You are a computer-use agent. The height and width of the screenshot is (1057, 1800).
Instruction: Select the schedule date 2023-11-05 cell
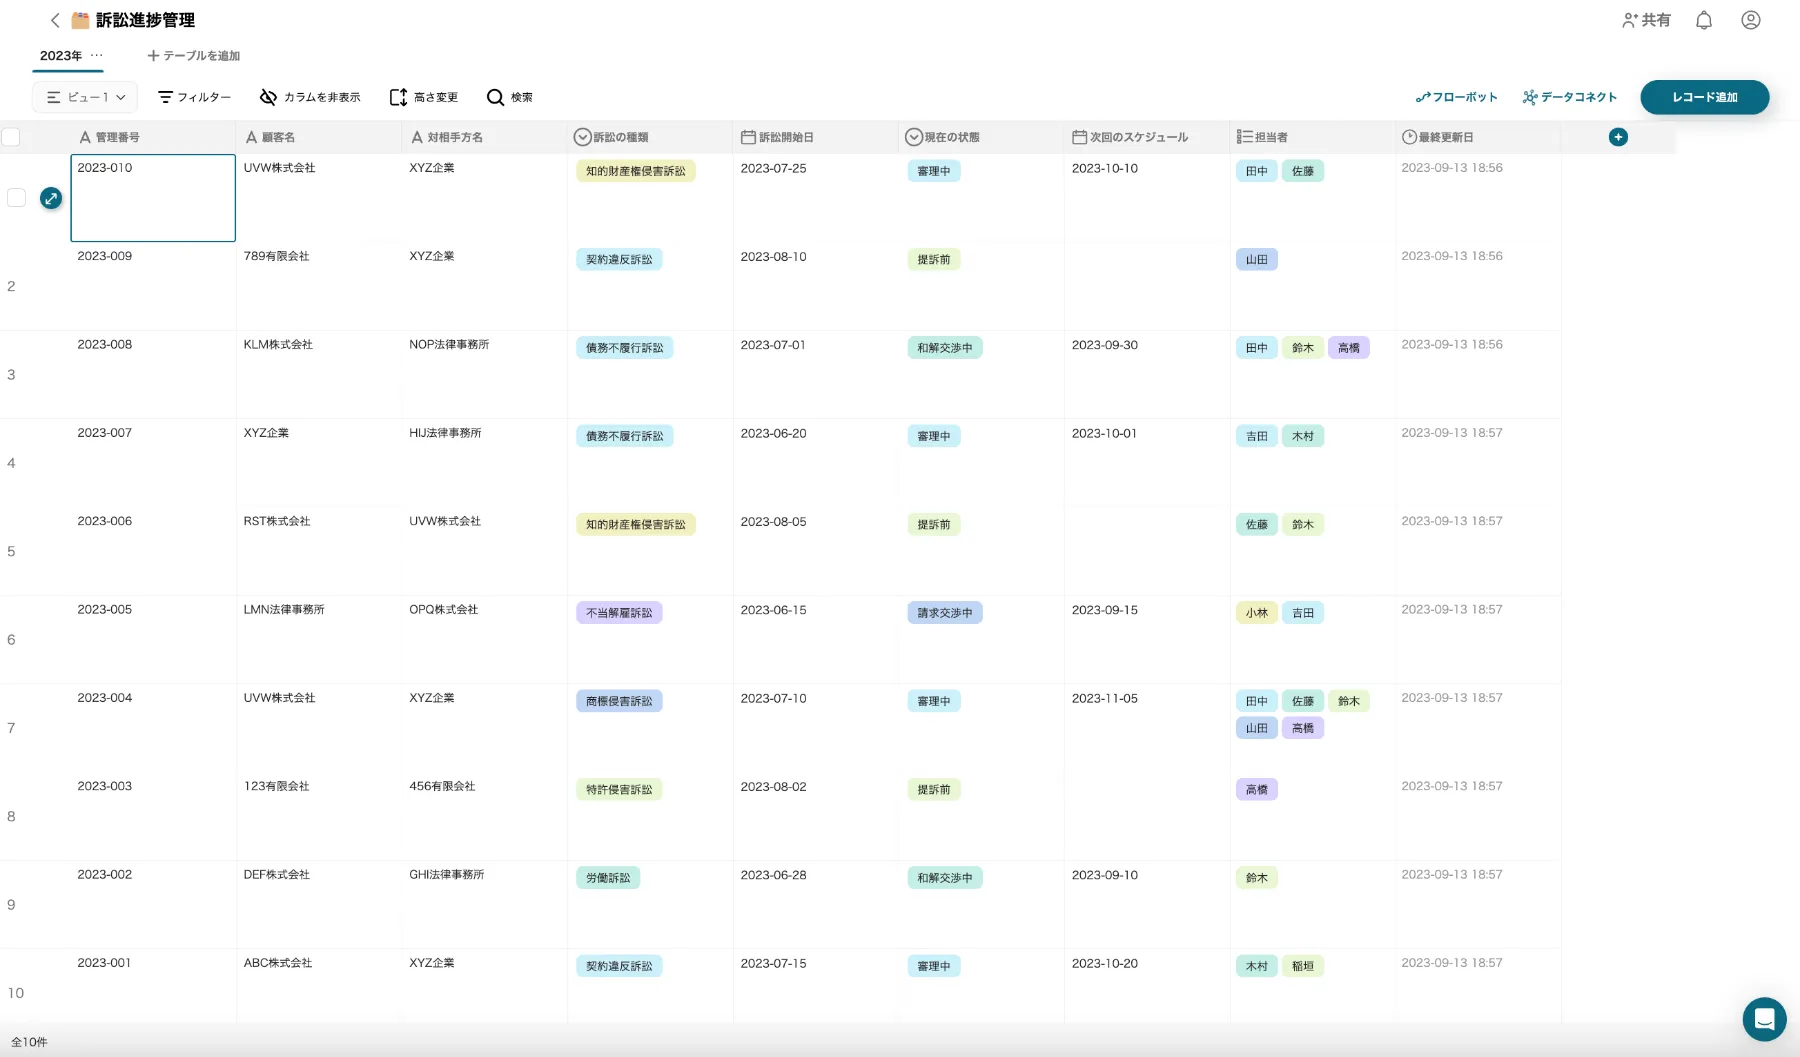(1147, 728)
